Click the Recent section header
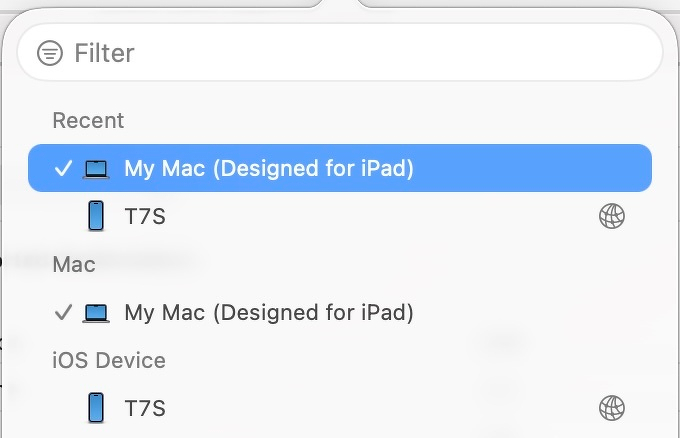The height and width of the screenshot is (438, 680). 88,120
